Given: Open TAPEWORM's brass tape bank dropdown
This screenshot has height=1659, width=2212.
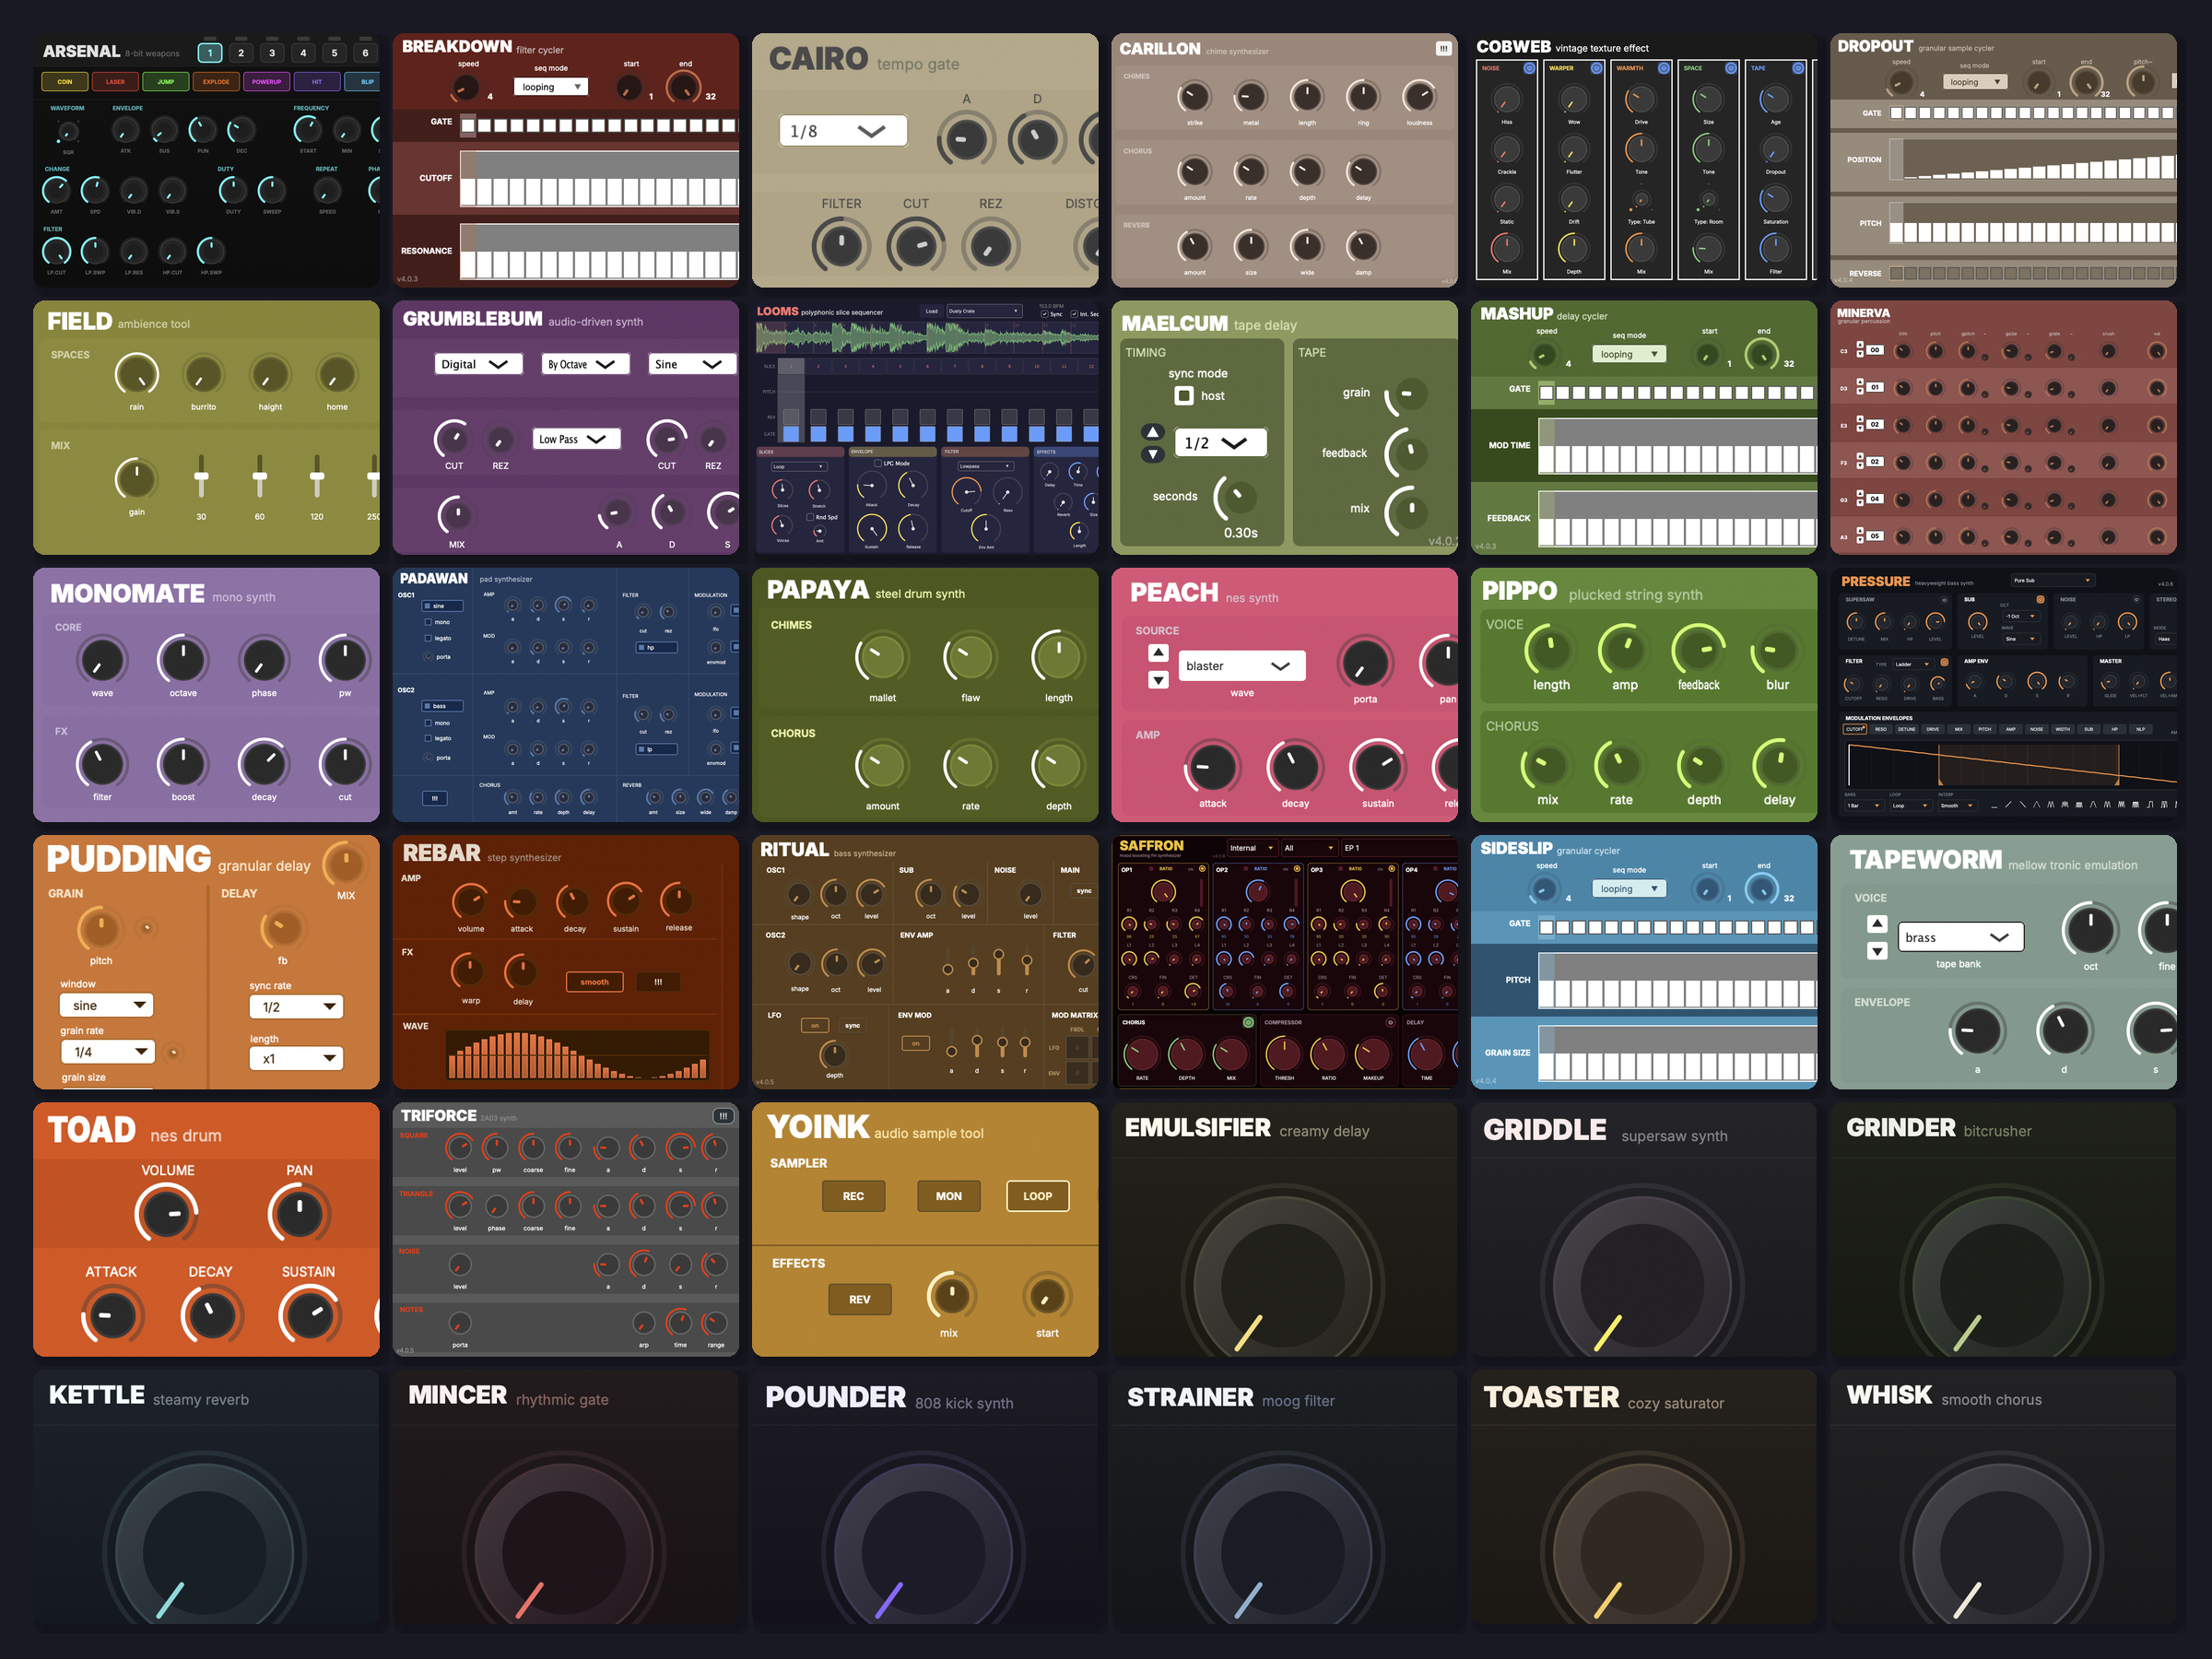Looking at the screenshot, I should (1960, 937).
